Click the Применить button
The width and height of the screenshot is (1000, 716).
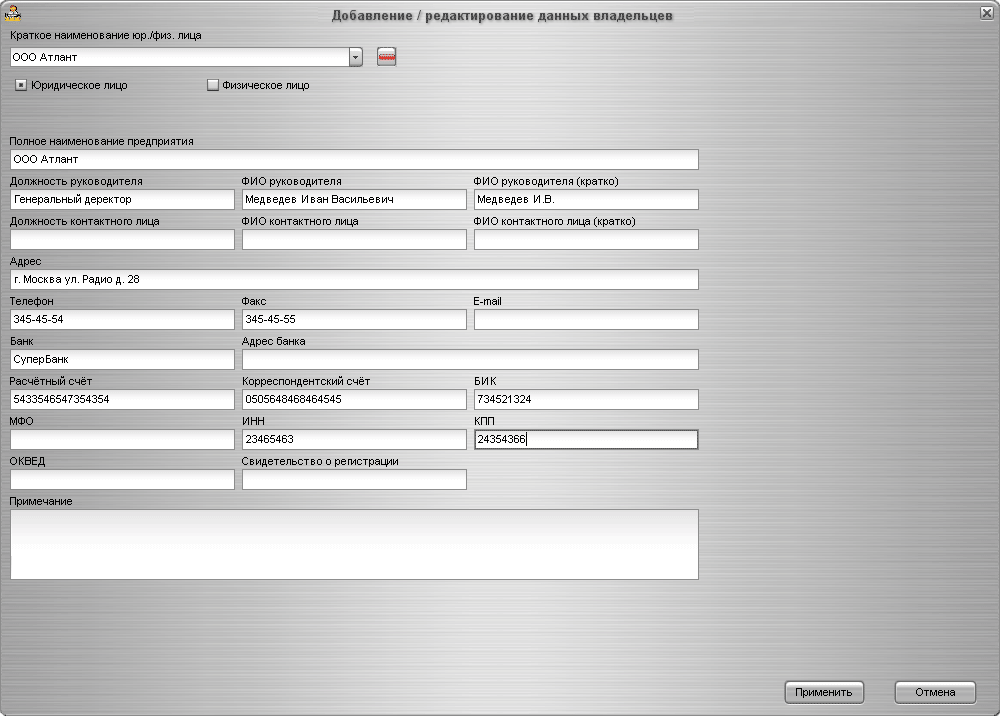point(824,692)
